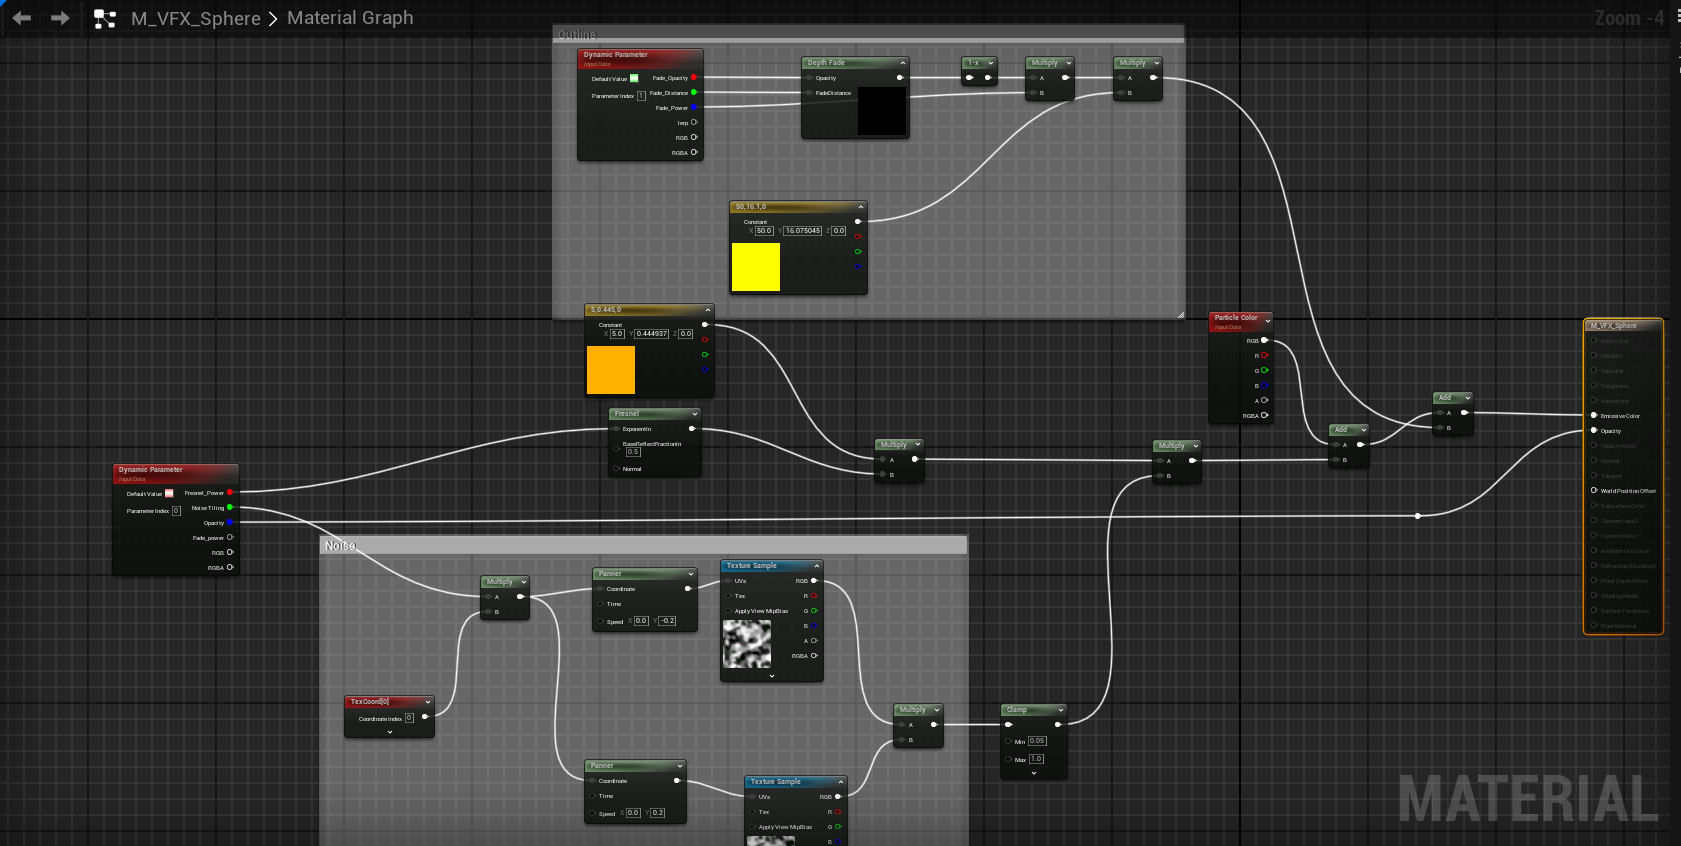Select the Outline comment box title
The image size is (1681, 846).
[577, 35]
